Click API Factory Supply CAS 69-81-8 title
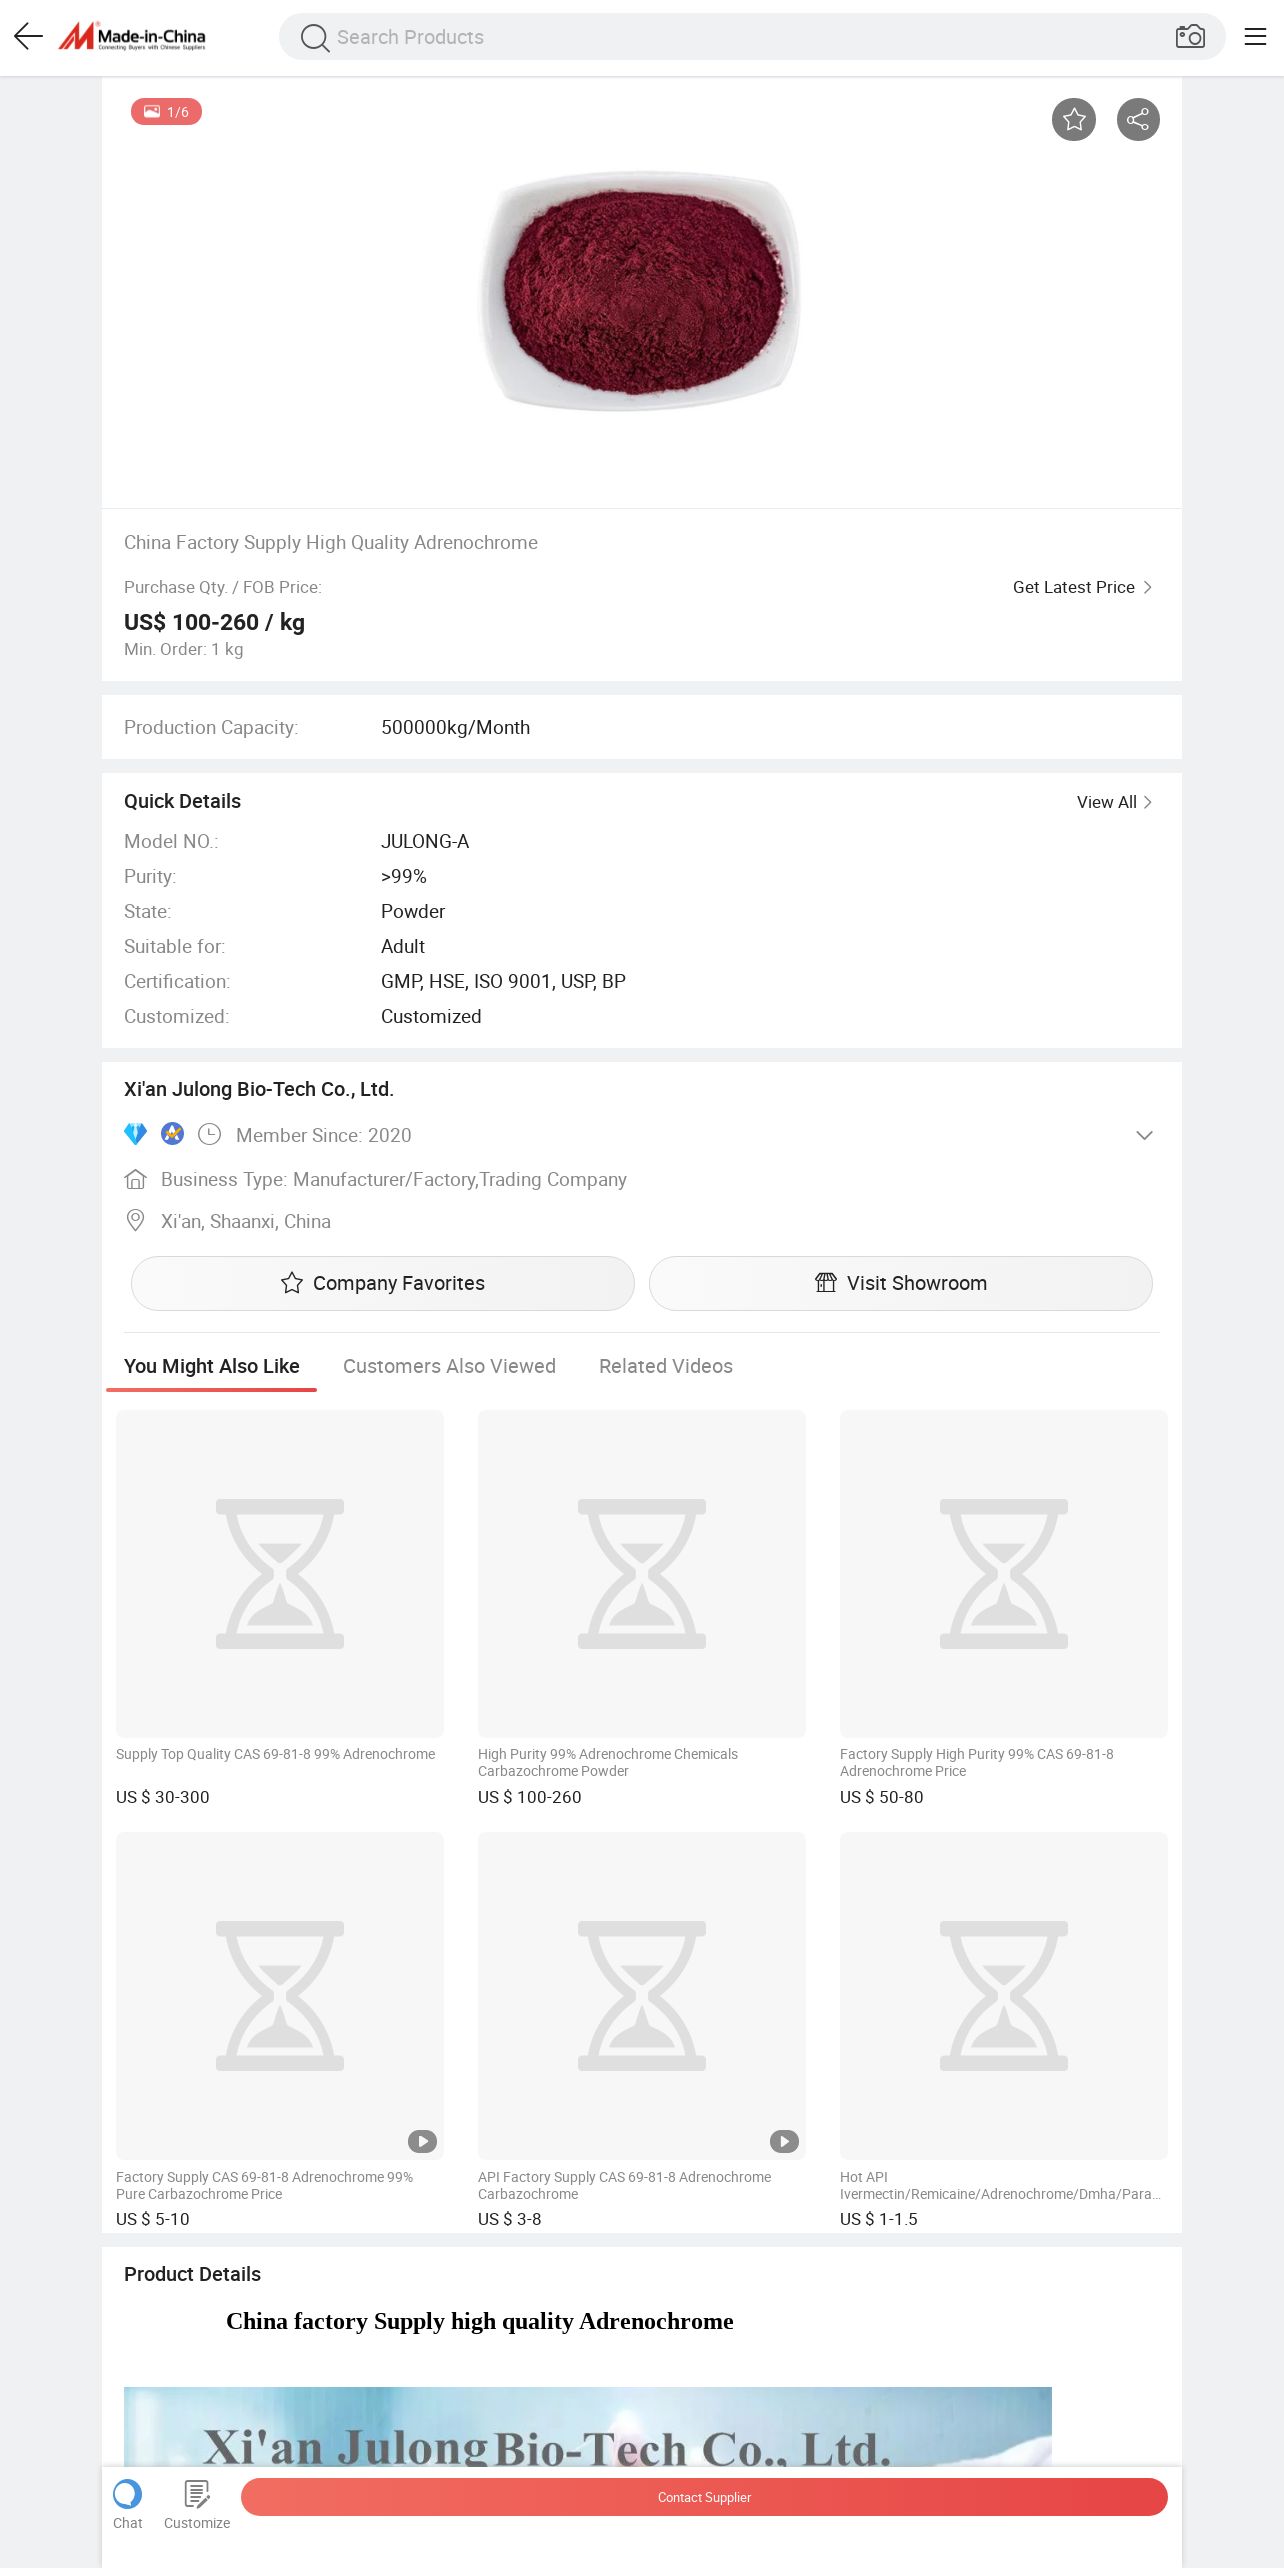 pyautogui.click(x=625, y=2185)
